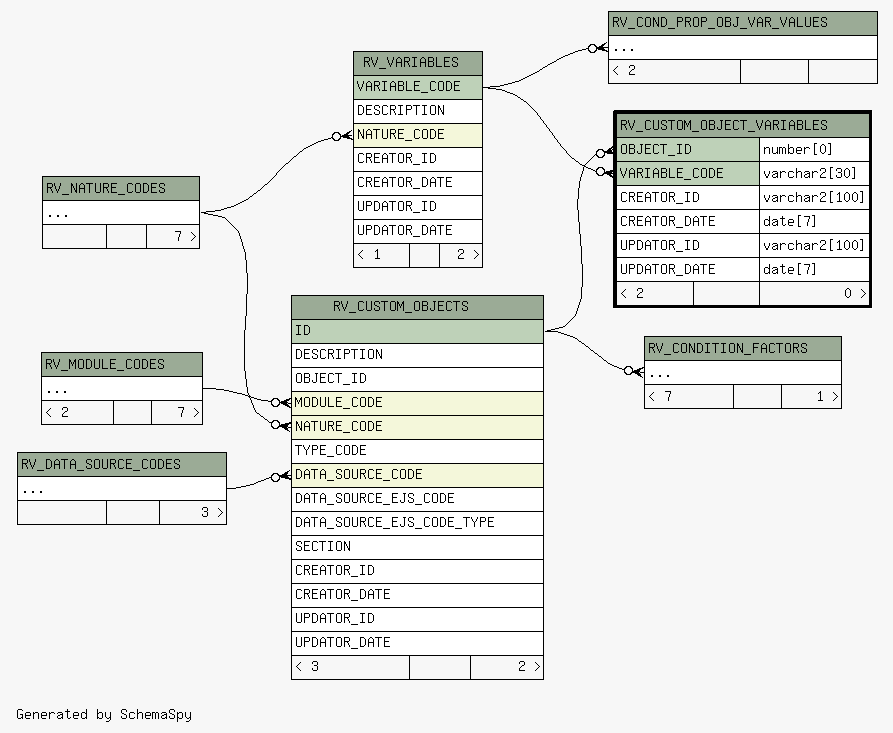The width and height of the screenshot is (893, 733).
Task: Click the '2 >' children count in RV_CUSTOM_OBJECTS
Action: pos(507,667)
